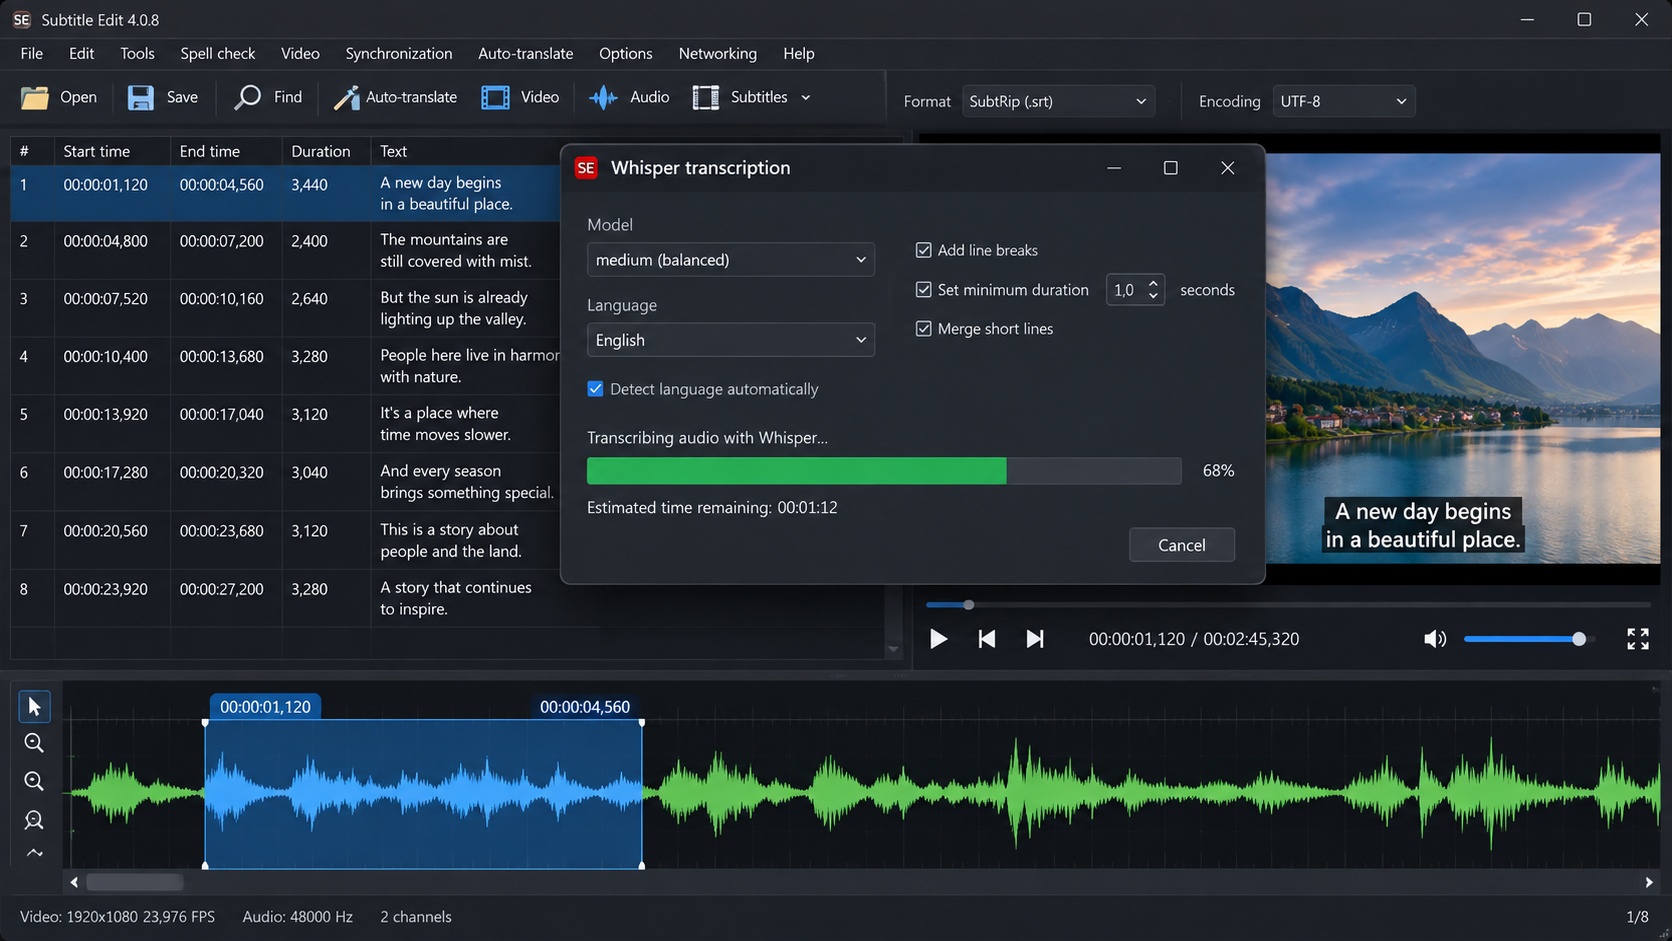Image resolution: width=1672 pixels, height=941 pixels.
Task: Open the Spell check menu
Action: 218,53
